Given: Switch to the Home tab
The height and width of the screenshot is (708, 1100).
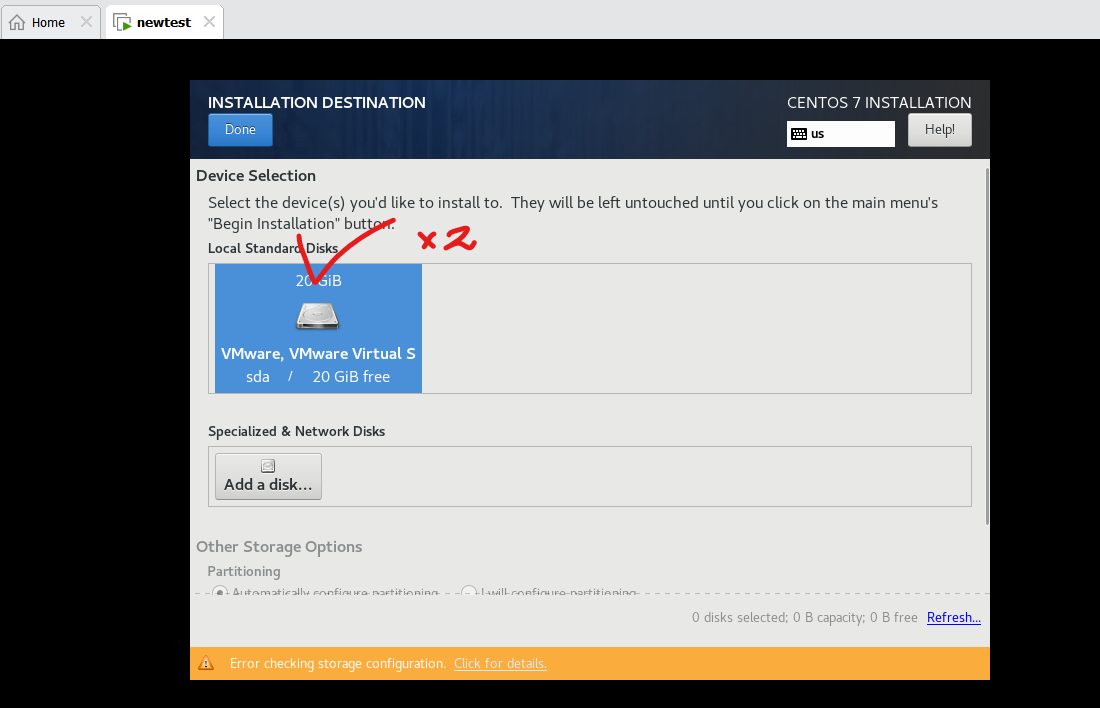Looking at the screenshot, I should (51, 22).
